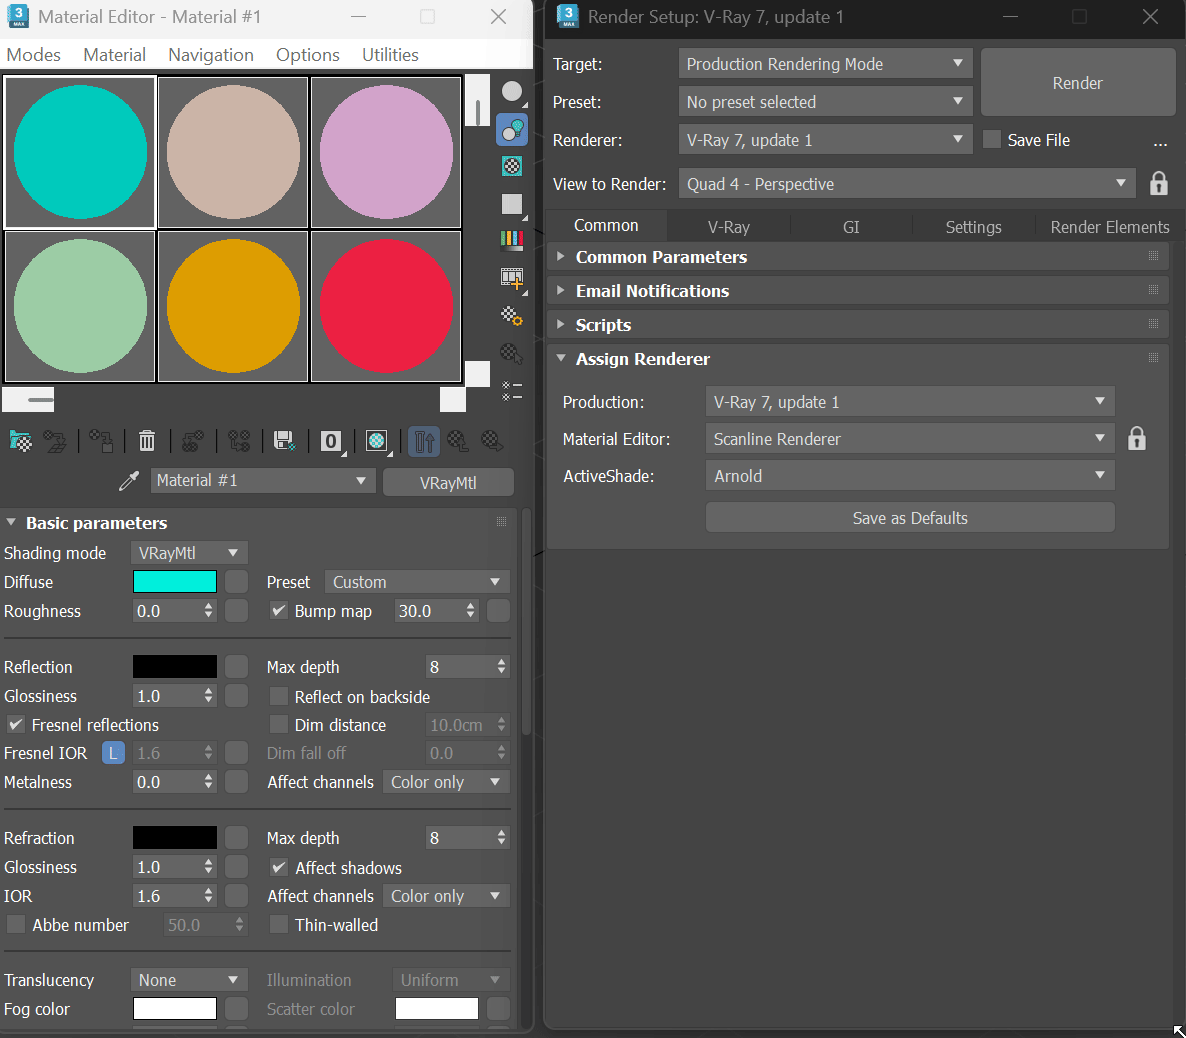Pick material from object with eyedropper
1186x1038 pixels.
pos(129,482)
